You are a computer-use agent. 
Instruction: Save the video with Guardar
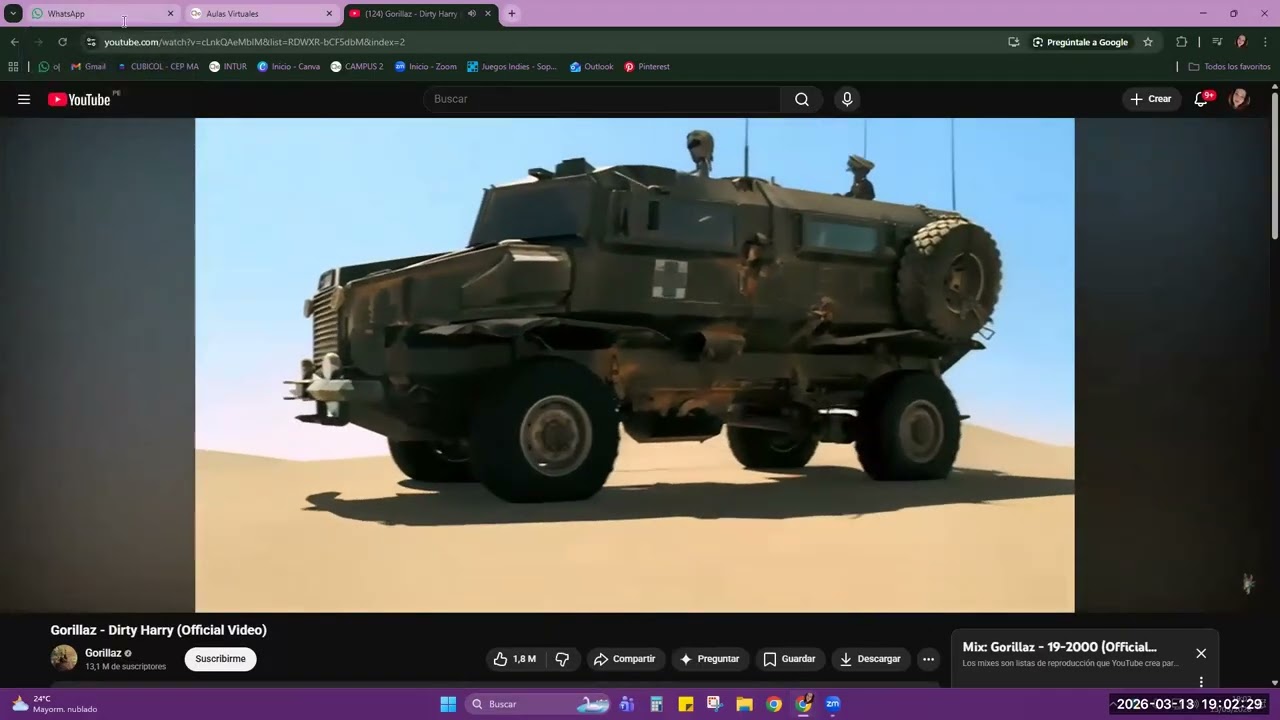(789, 659)
